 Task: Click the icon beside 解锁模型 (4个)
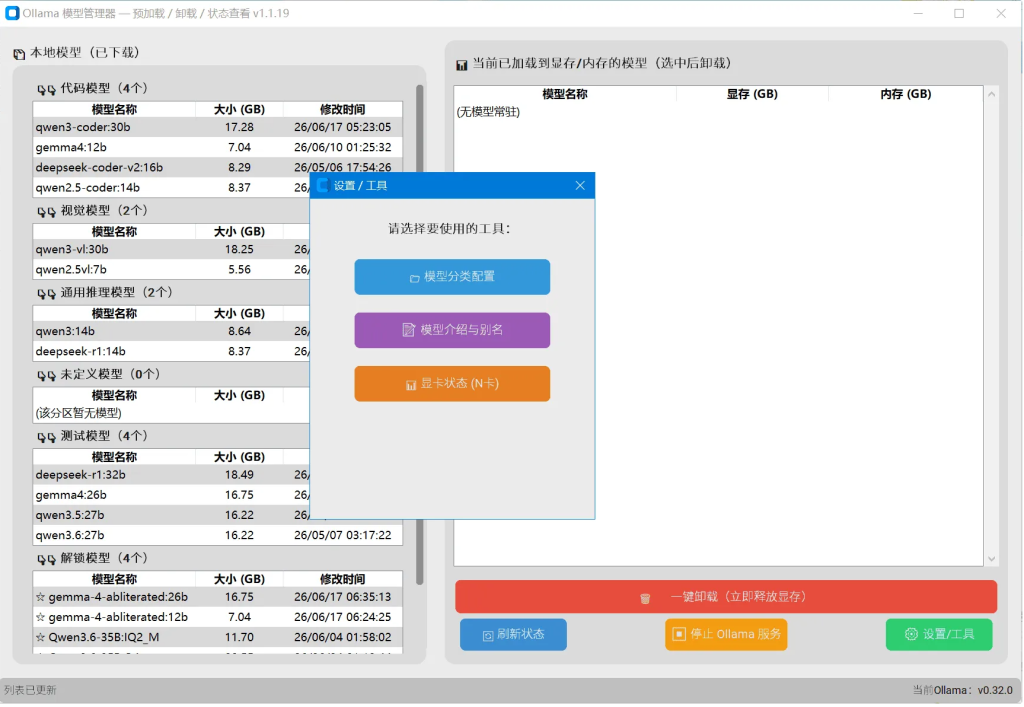[46, 559]
